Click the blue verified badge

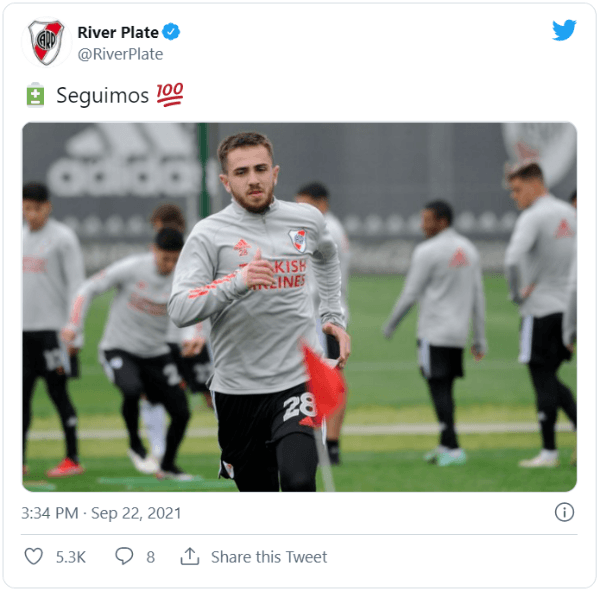(x=171, y=32)
